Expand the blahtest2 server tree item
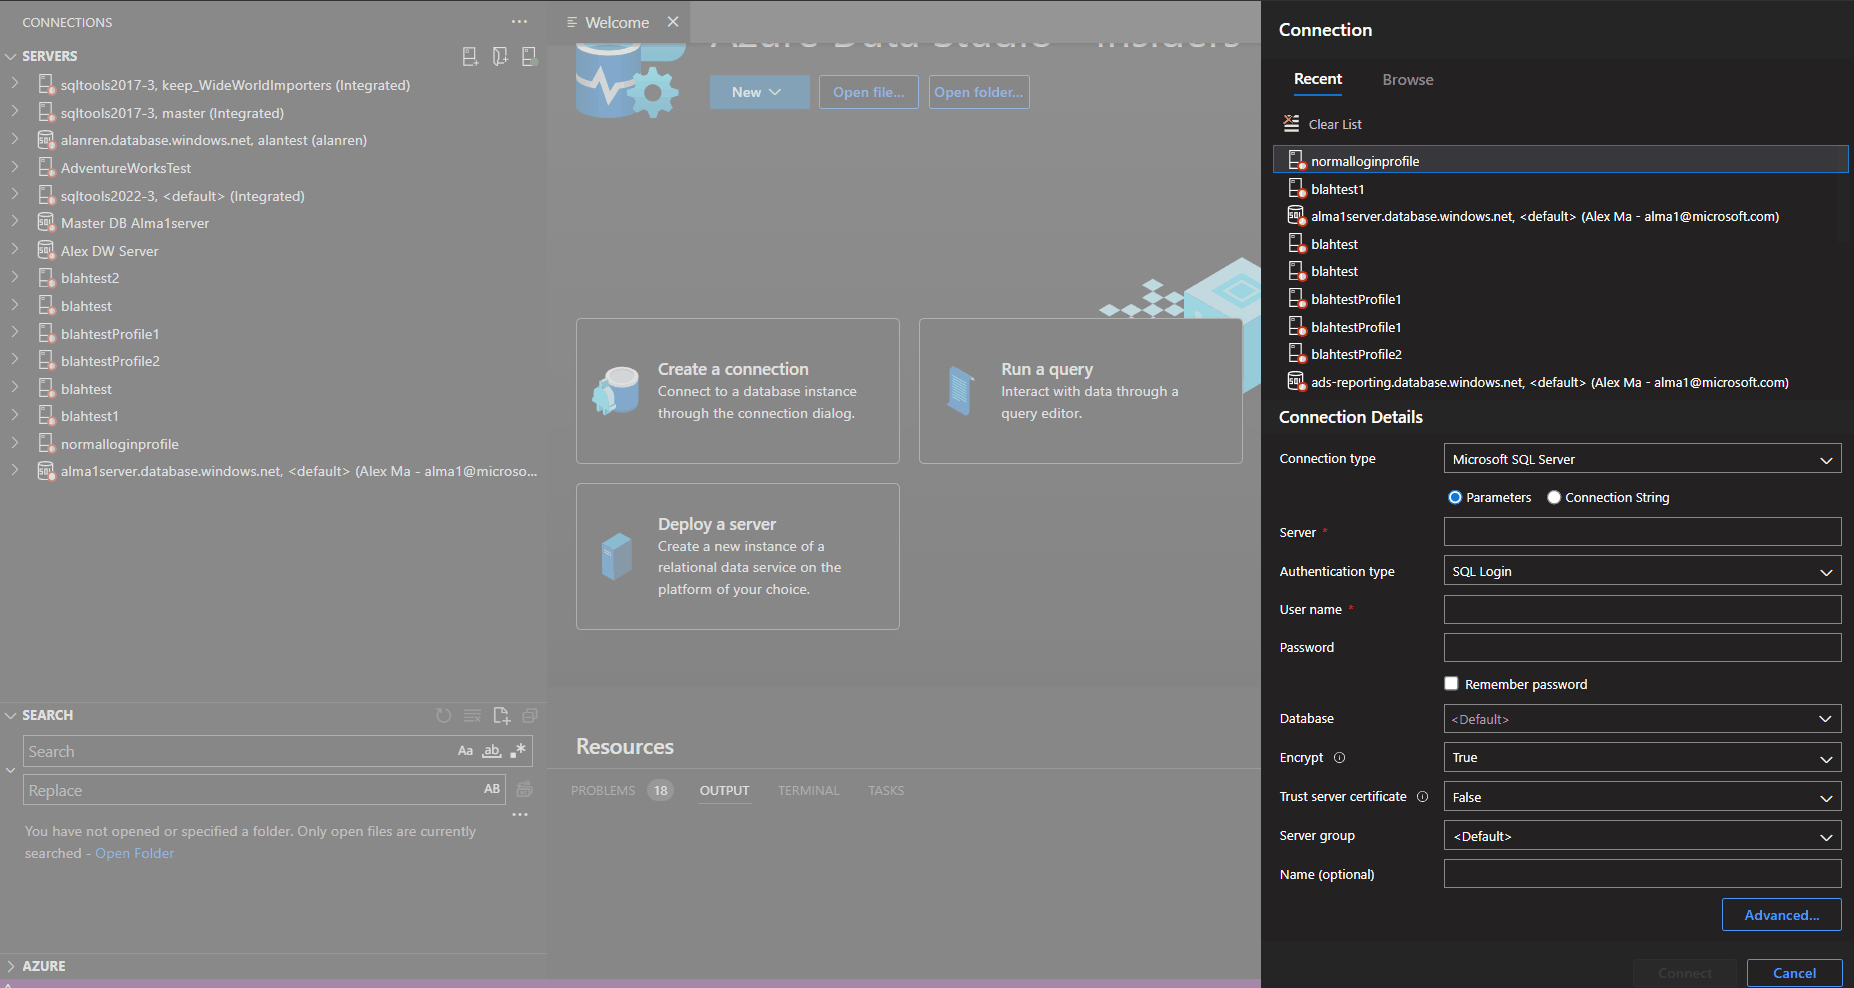 [x=14, y=277]
